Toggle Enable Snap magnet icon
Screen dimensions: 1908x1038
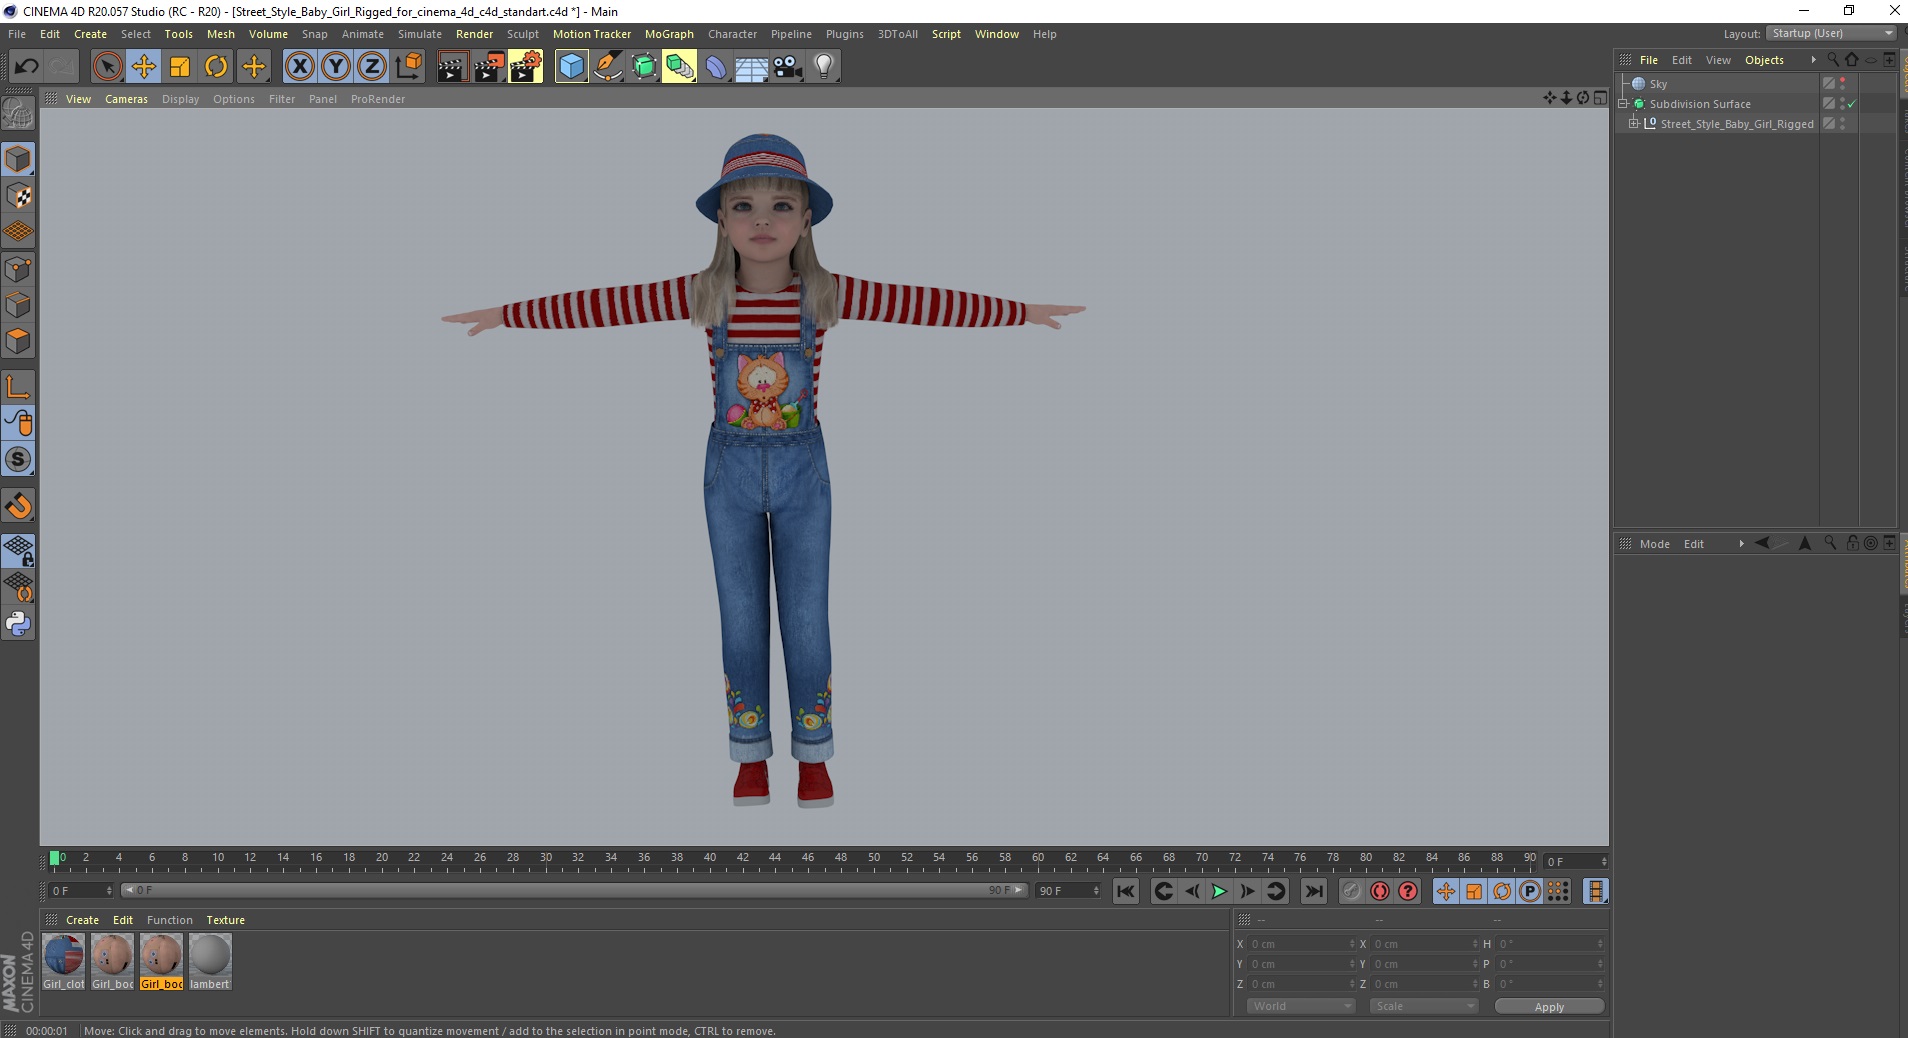18,506
